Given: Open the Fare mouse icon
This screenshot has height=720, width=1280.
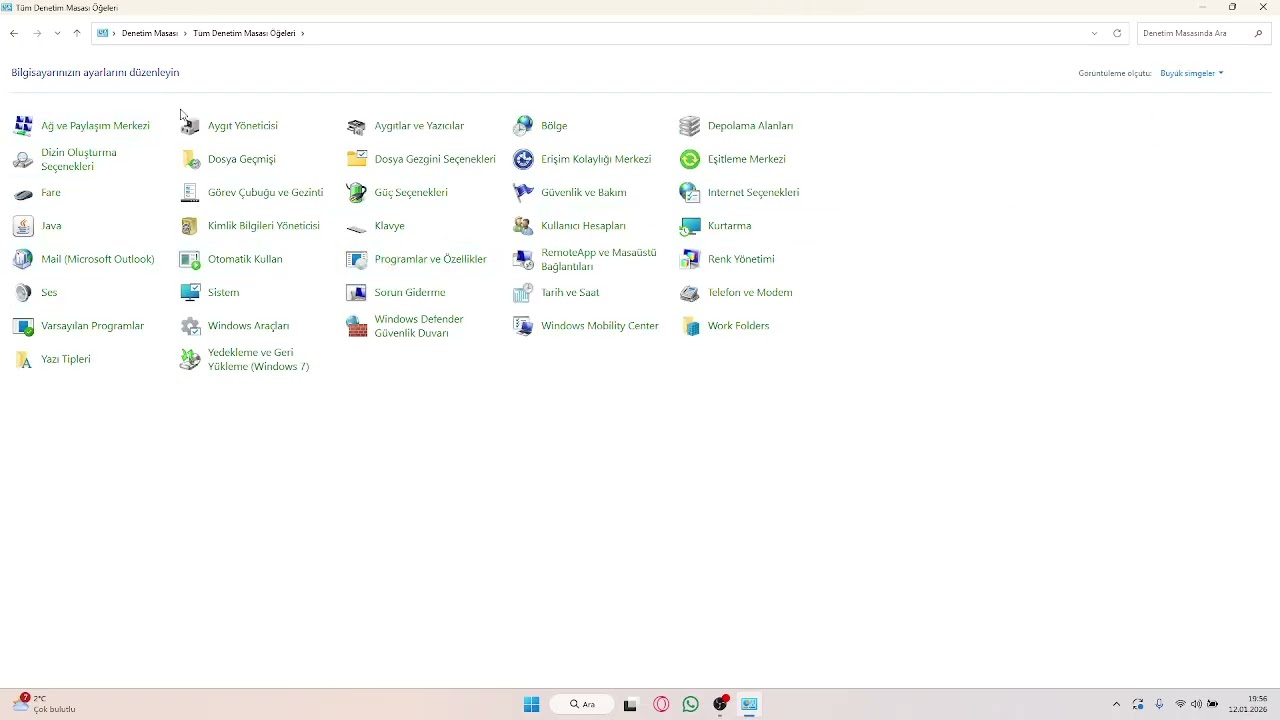Looking at the screenshot, I should click(x=23, y=193).
